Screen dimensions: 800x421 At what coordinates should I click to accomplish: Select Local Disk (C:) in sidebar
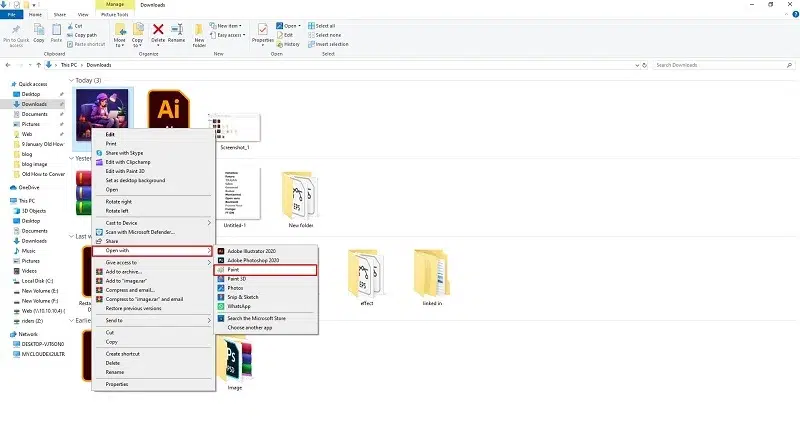click(x=33, y=281)
